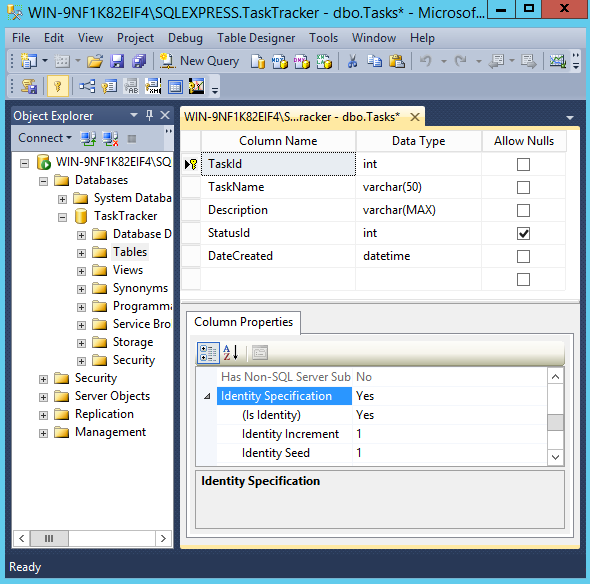Click the New Query button
Screen dimensions: 590x584
[x=199, y=61]
